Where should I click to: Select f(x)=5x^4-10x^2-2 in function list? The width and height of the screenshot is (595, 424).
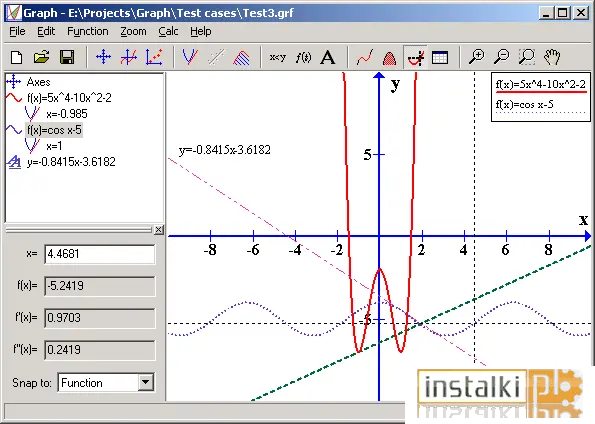click(69, 98)
